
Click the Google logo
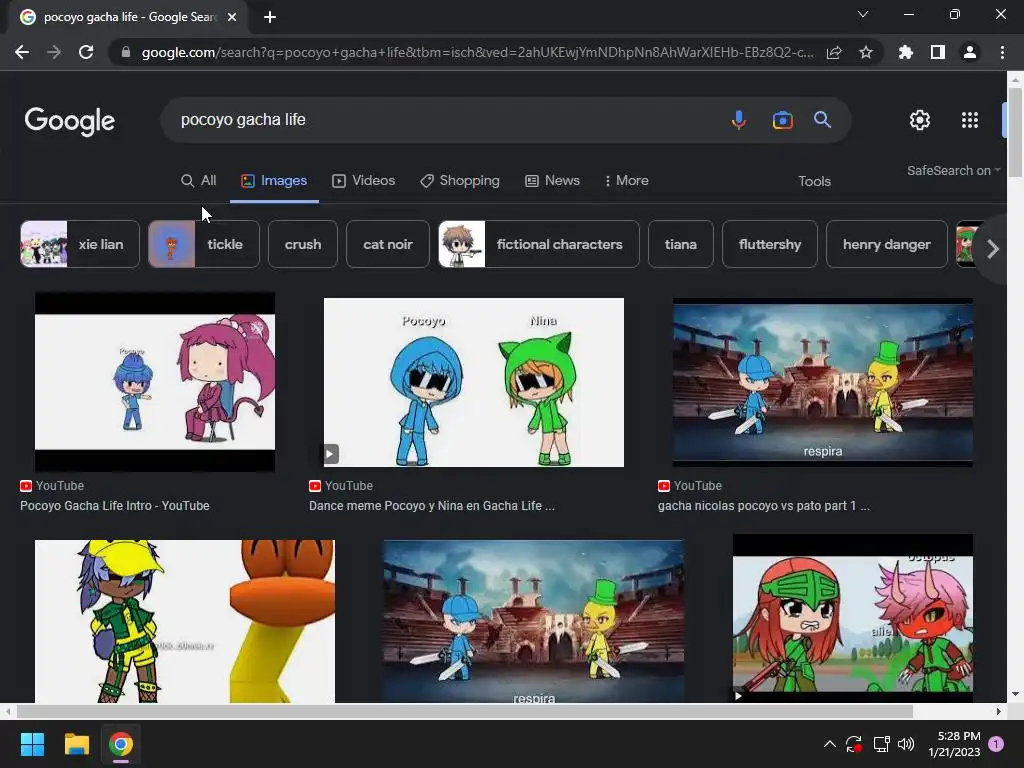(70, 121)
